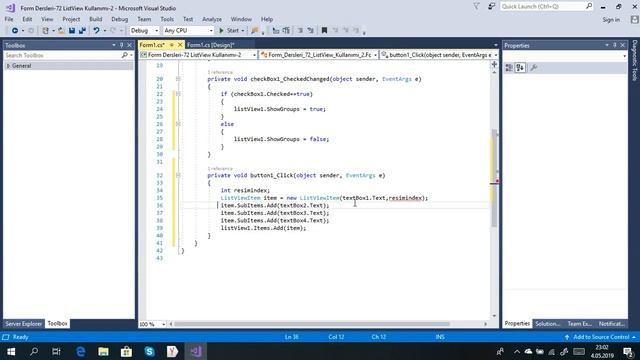This screenshot has width=640, height=360.
Task: Click the Property Pages wrench icon
Action: (533, 68)
